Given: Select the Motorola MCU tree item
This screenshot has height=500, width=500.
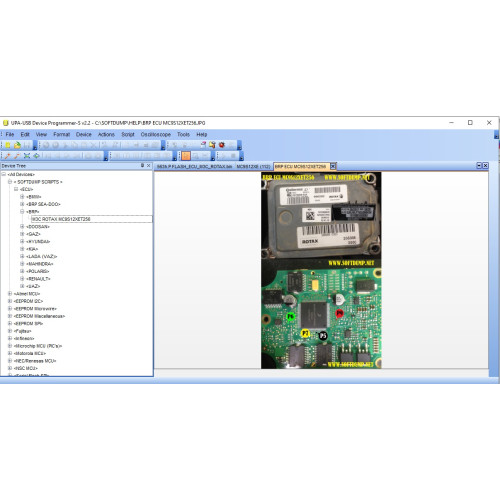Looking at the screenshot, I should [30, 353].
